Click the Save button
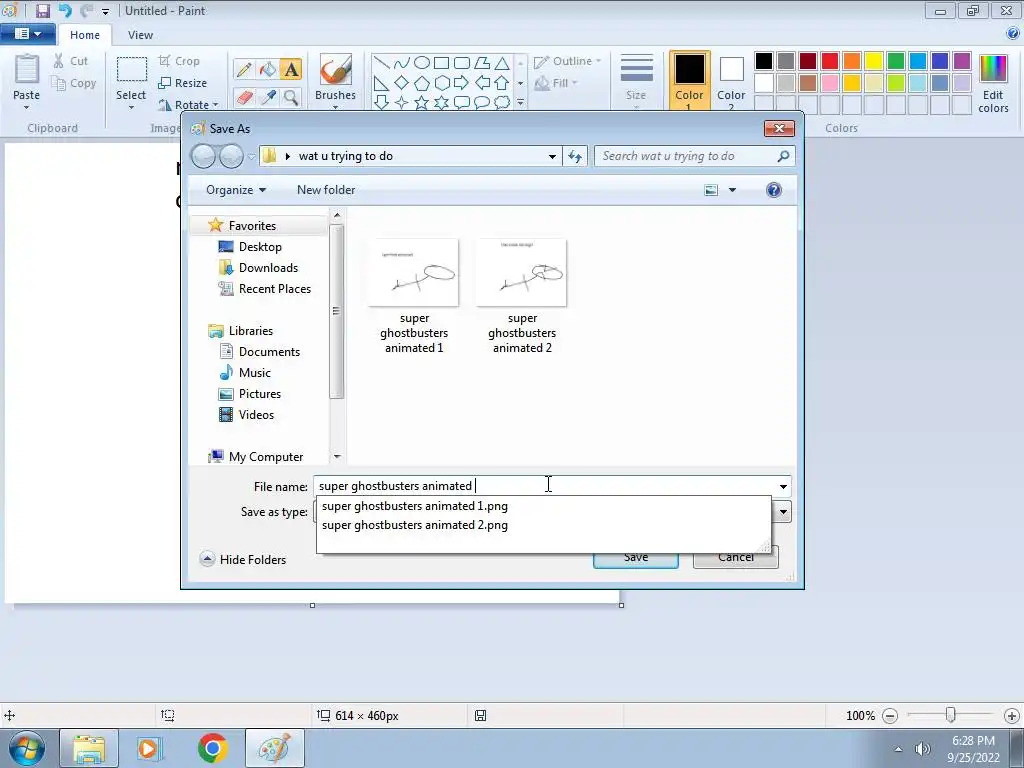The height and width of the screenshot is (768, 1024). [635, 557]
